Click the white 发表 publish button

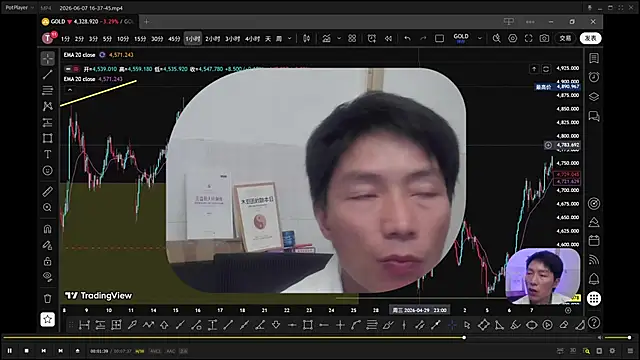coord(591,38)
